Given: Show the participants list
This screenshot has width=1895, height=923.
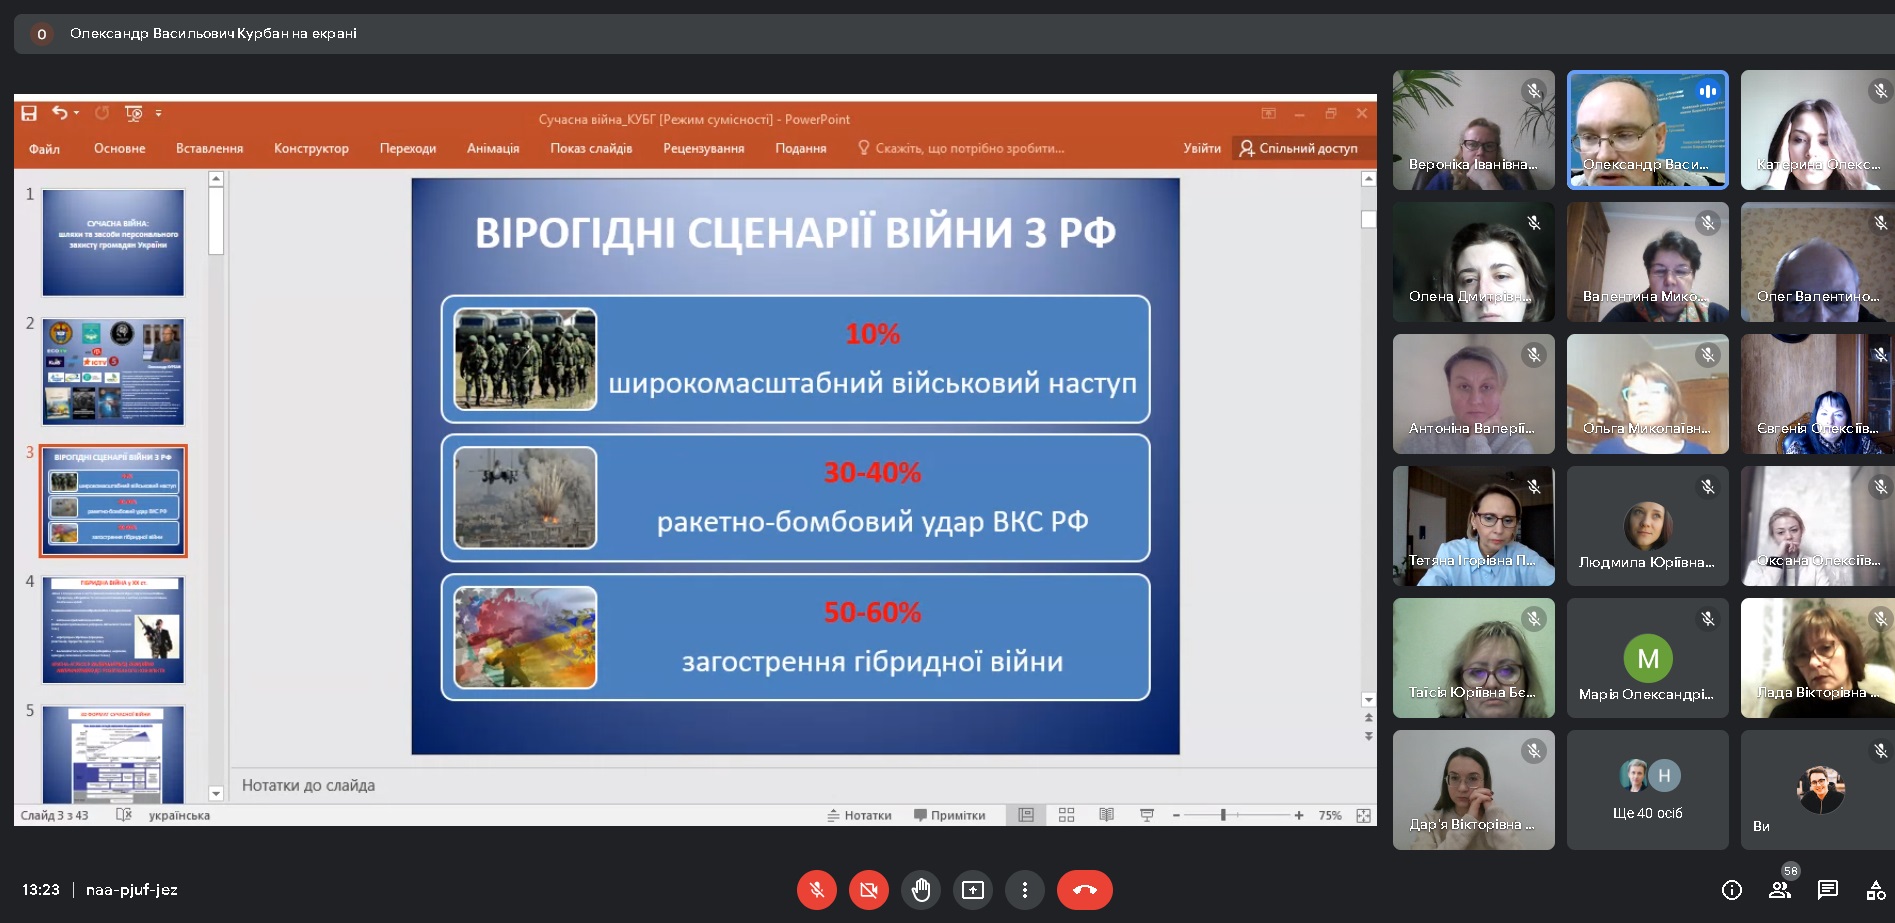Looking at the screenshot, I should click(x=1780, y=890).
